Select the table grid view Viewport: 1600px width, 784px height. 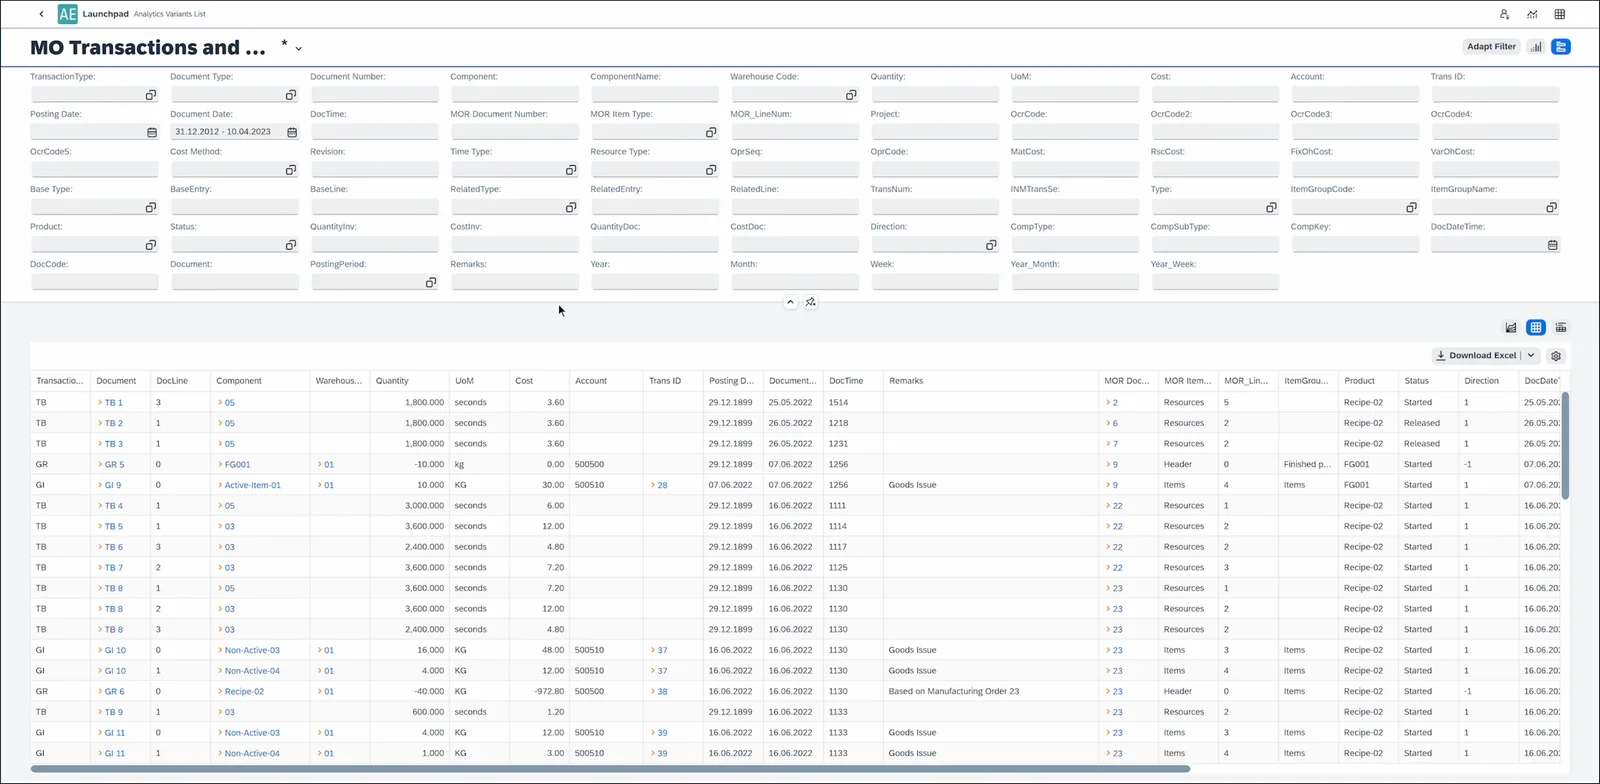(x=1536, y=328)
